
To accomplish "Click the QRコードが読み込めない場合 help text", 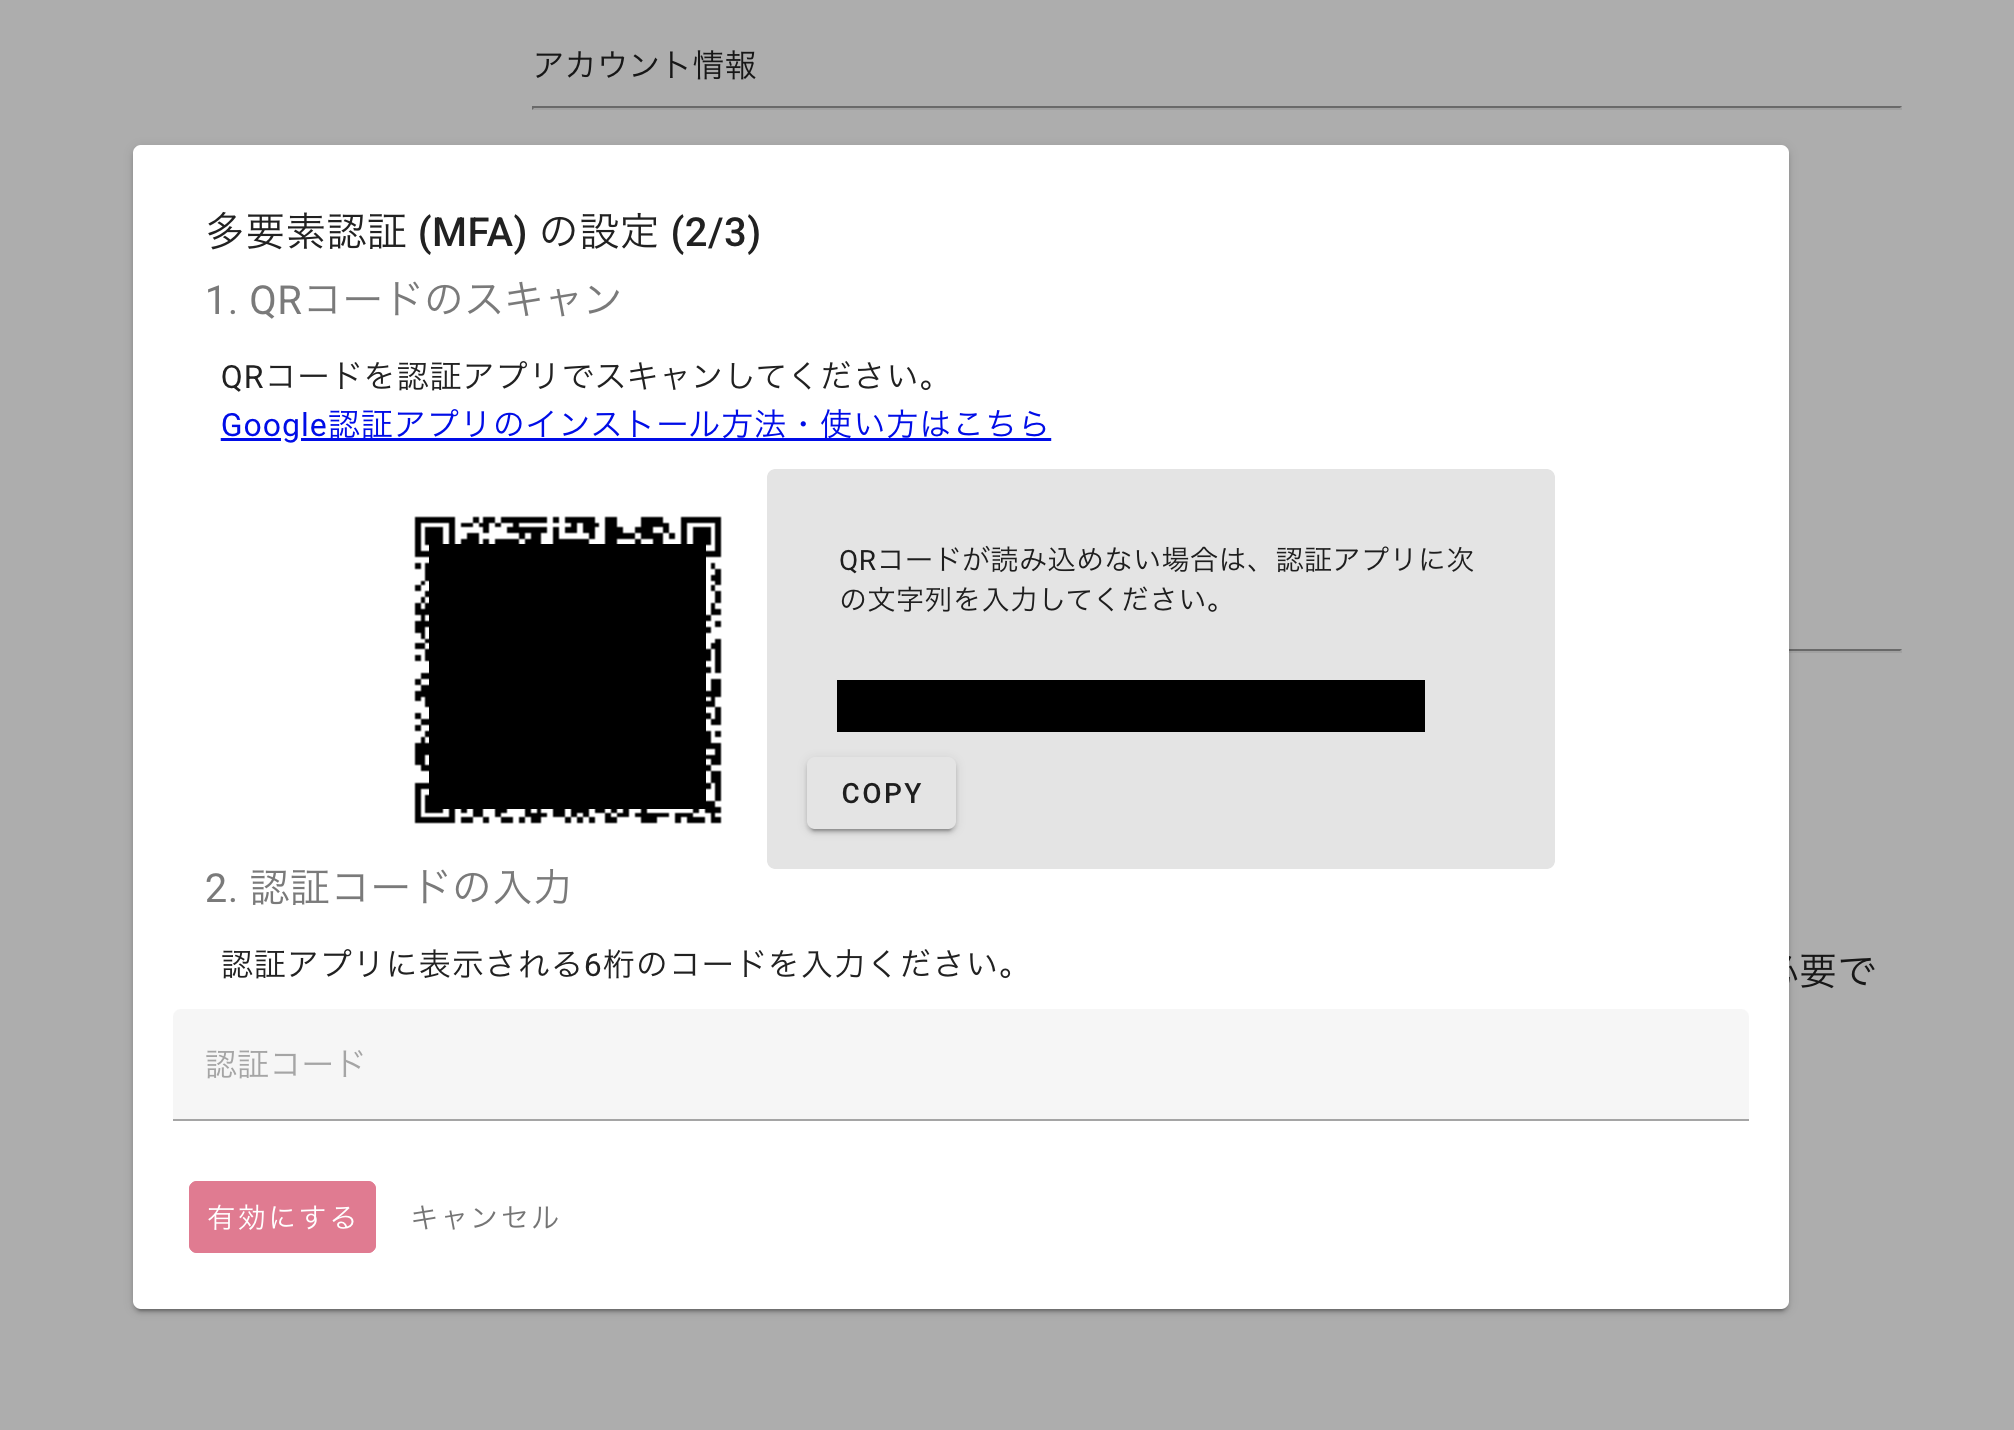I will click(1156, 579).
